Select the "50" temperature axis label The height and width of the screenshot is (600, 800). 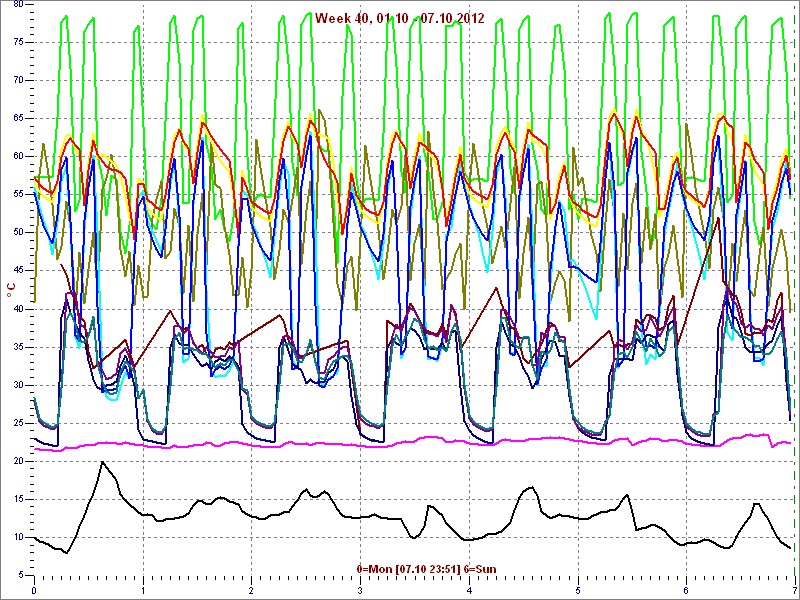tap(18, 233)
